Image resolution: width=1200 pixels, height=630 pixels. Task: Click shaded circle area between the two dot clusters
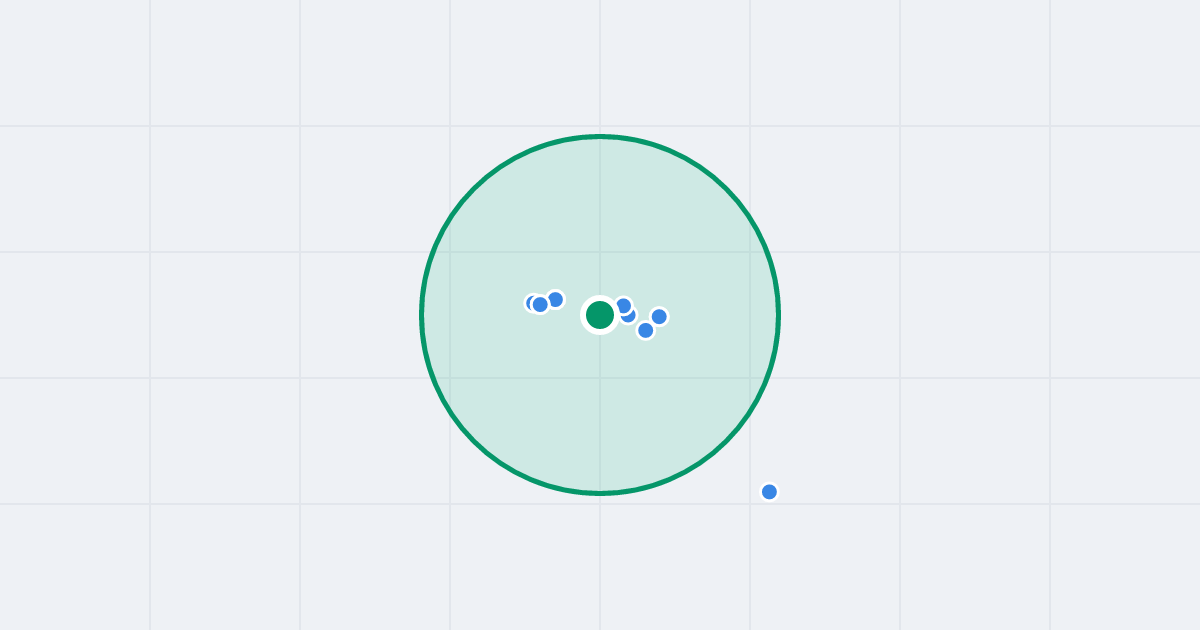tap(575, 315)
